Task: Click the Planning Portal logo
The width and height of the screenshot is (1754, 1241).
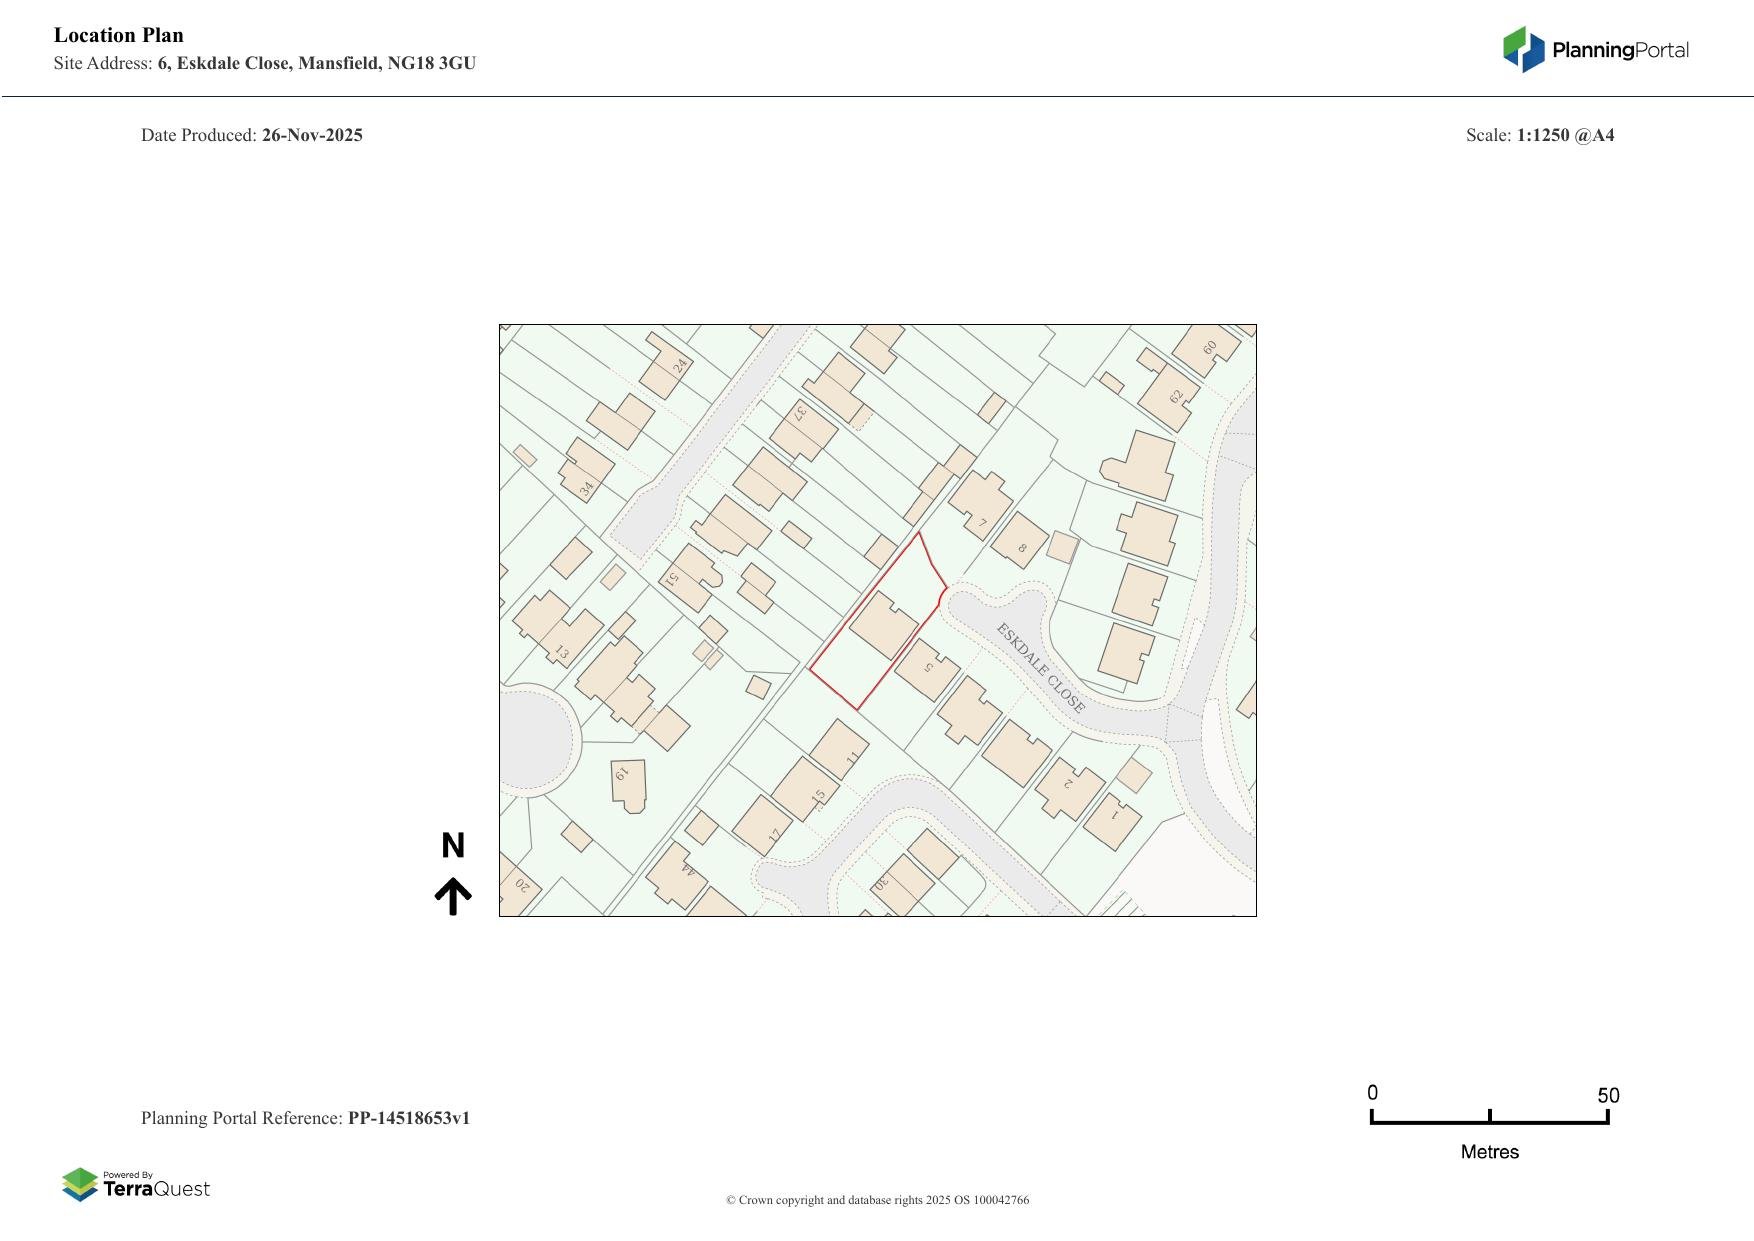Action: pyautogui.click(x=1595, y=50)
